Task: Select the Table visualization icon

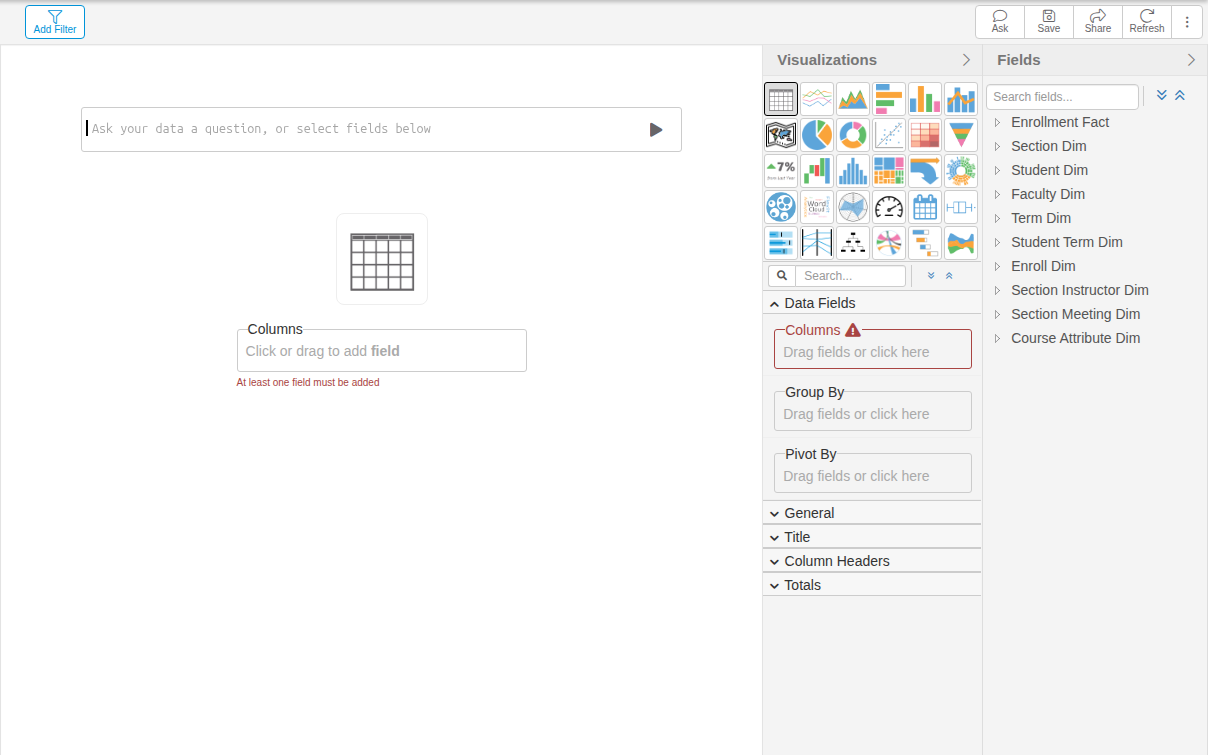Action: point(781,99)
